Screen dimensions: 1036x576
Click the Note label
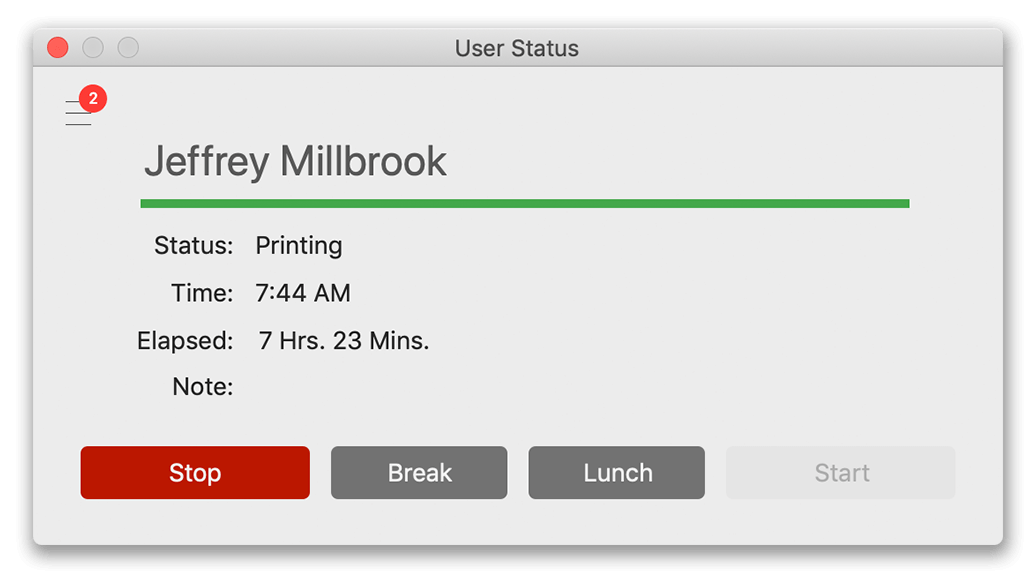click(x=202, y=386)
